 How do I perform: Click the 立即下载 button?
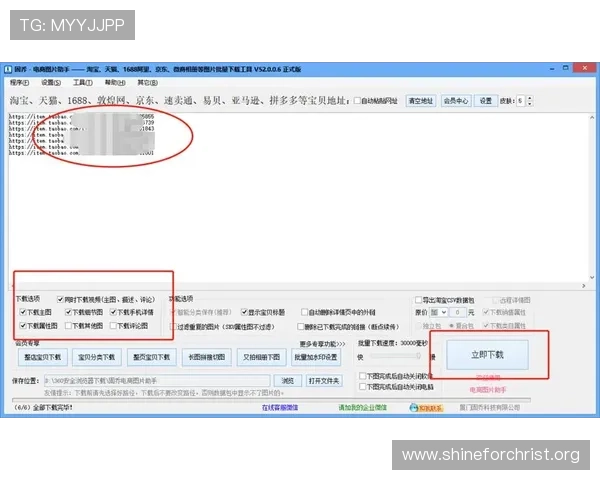487,355
